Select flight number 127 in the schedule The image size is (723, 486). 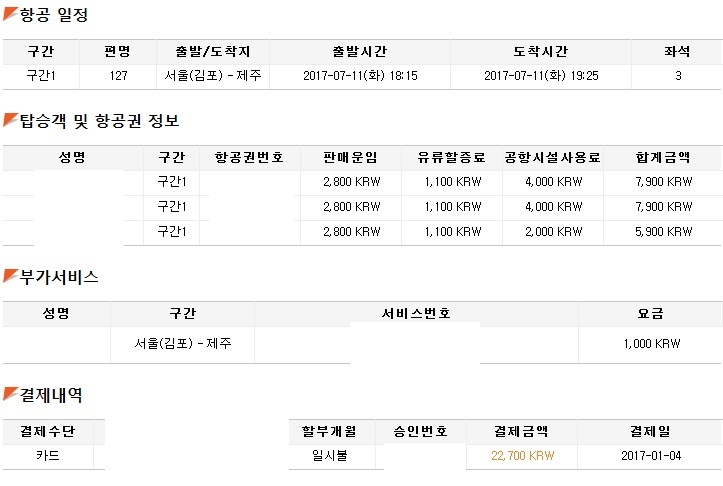coord(117,75)
